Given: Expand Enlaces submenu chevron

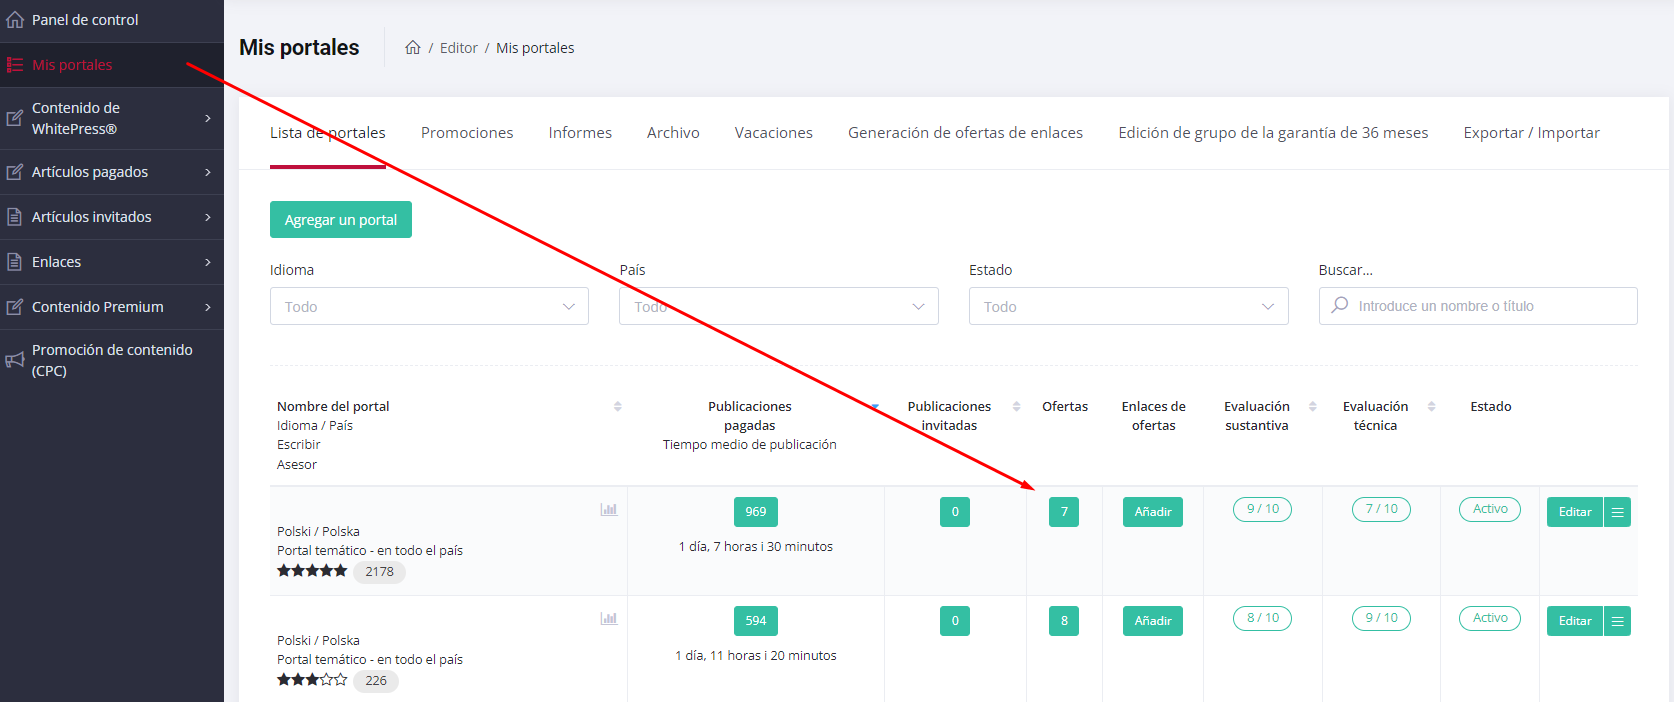Looking at the screenshot, I should click(x=208, y=262).
